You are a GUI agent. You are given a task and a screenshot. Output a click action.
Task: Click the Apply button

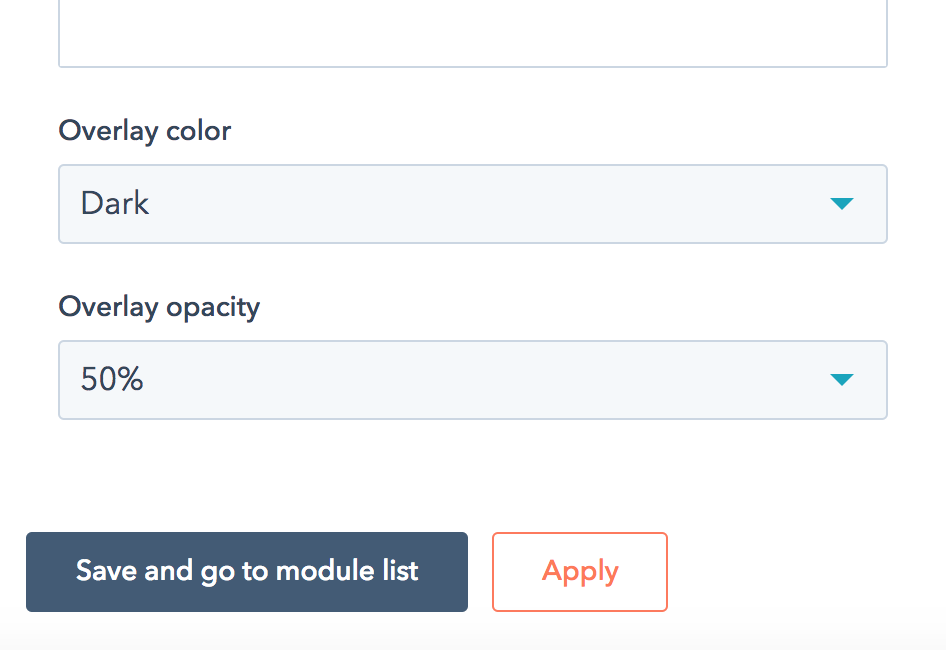(x=580, y=571)
